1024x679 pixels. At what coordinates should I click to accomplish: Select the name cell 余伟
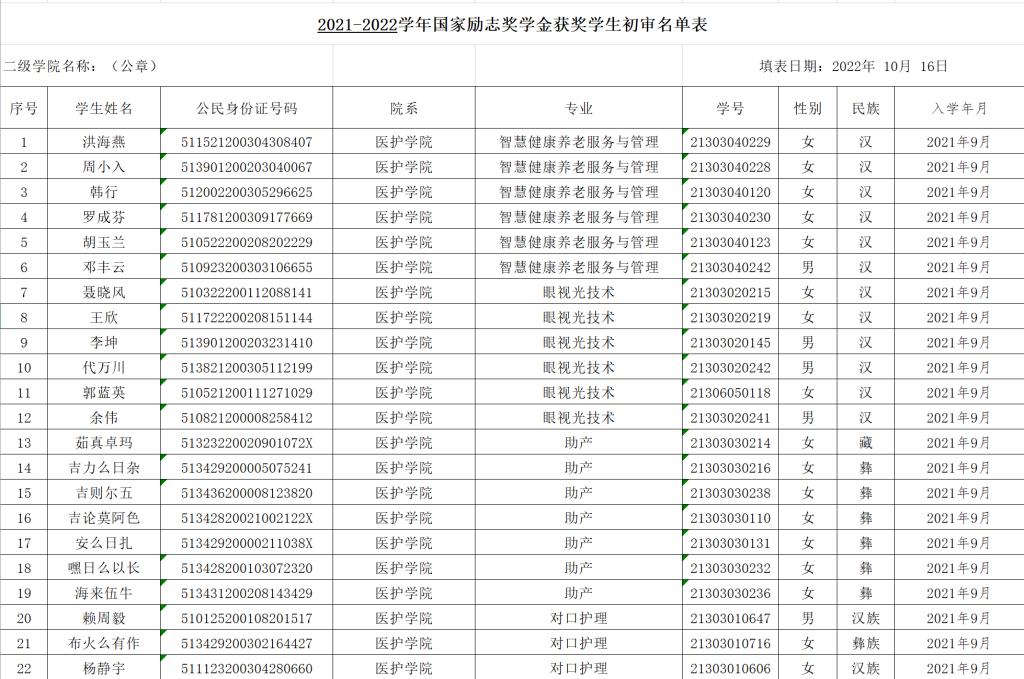point(104,418)
